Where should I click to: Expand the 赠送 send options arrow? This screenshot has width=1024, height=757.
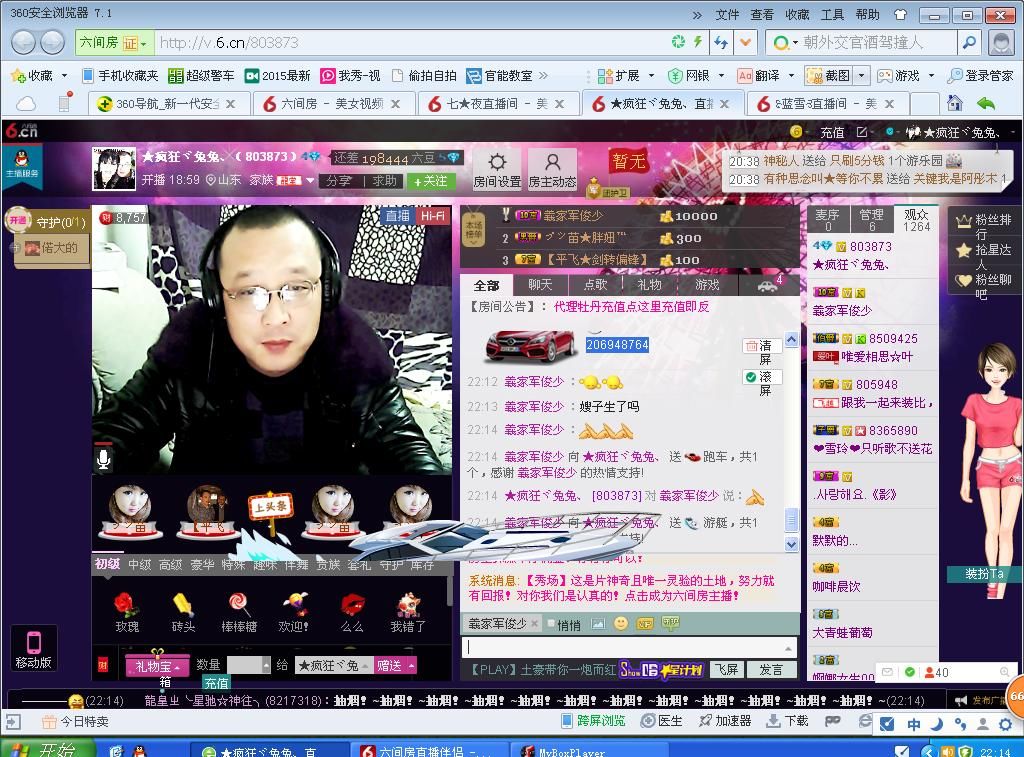click(x=411, y=665)
